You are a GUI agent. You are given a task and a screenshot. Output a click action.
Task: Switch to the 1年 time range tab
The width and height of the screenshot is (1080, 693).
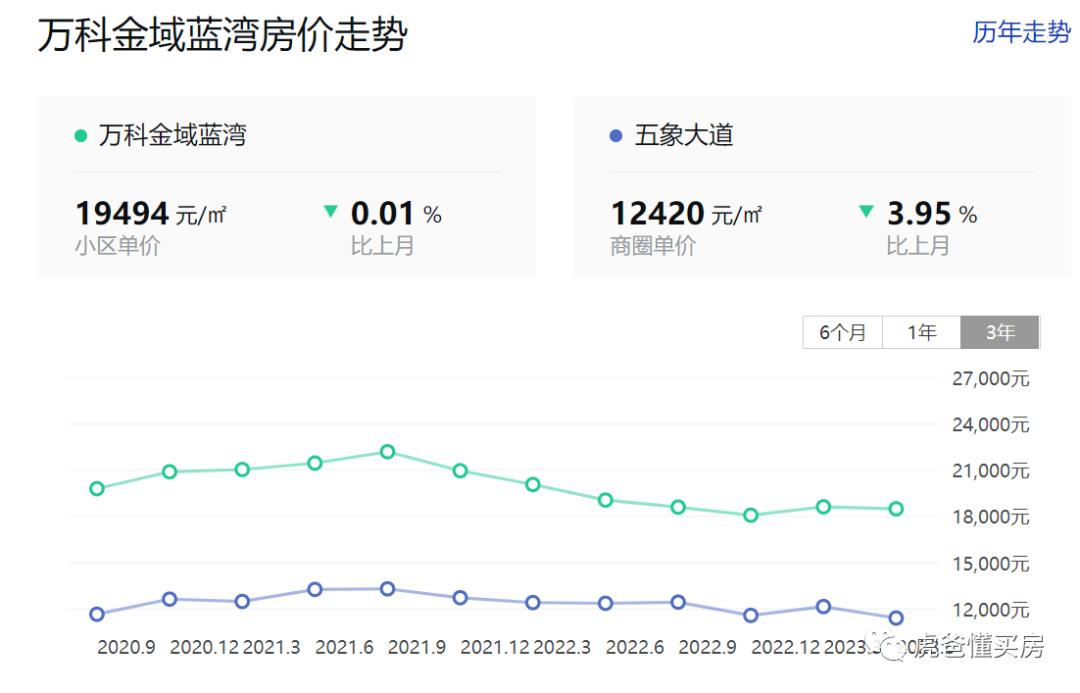921,332
